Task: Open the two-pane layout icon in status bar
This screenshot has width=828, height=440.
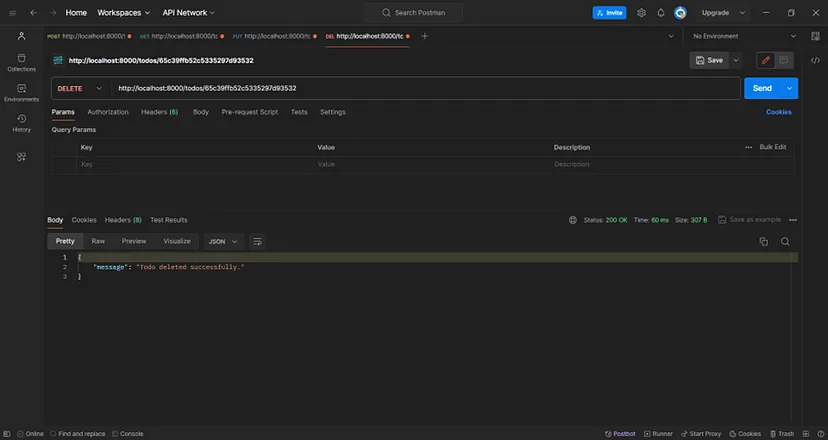Action: tap(806, 434)
